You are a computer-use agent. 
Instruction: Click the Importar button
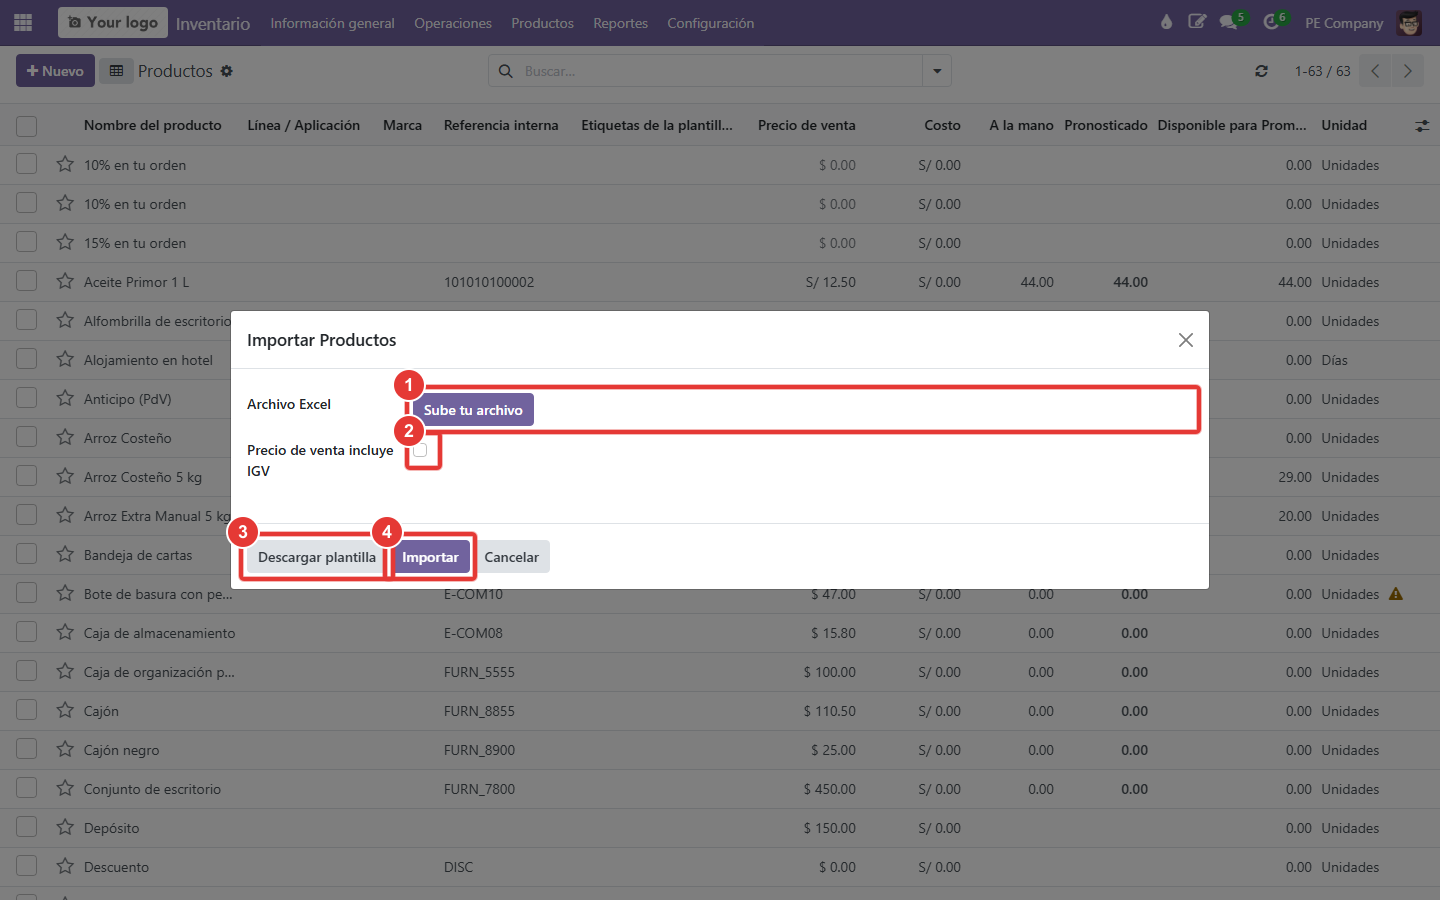point(431,557)
